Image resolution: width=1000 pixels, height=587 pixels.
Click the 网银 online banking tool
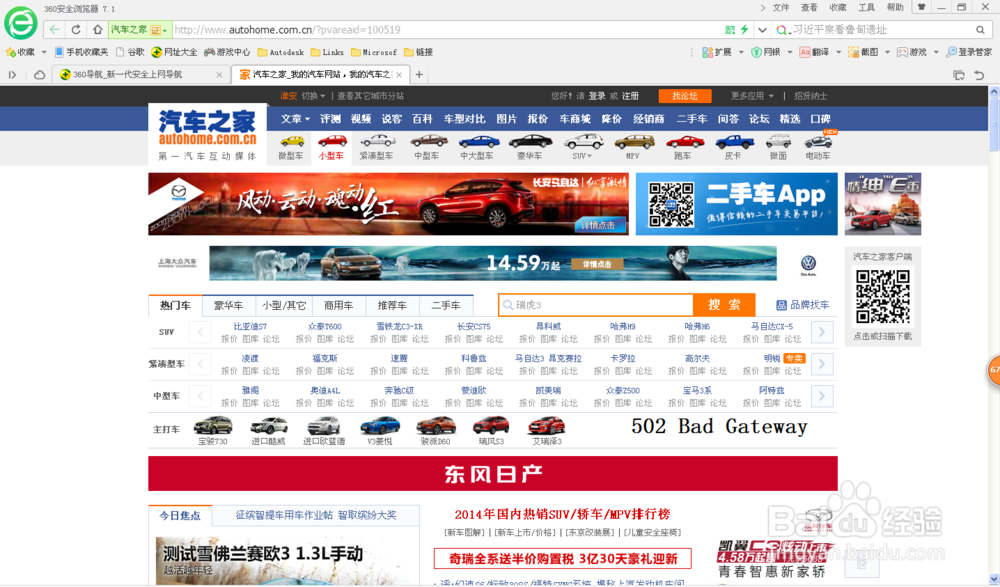(x=765, y=52)
